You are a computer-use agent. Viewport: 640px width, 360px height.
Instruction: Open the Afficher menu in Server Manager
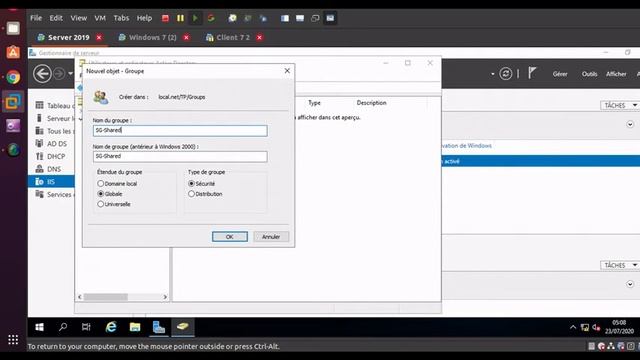pos(616,74)
